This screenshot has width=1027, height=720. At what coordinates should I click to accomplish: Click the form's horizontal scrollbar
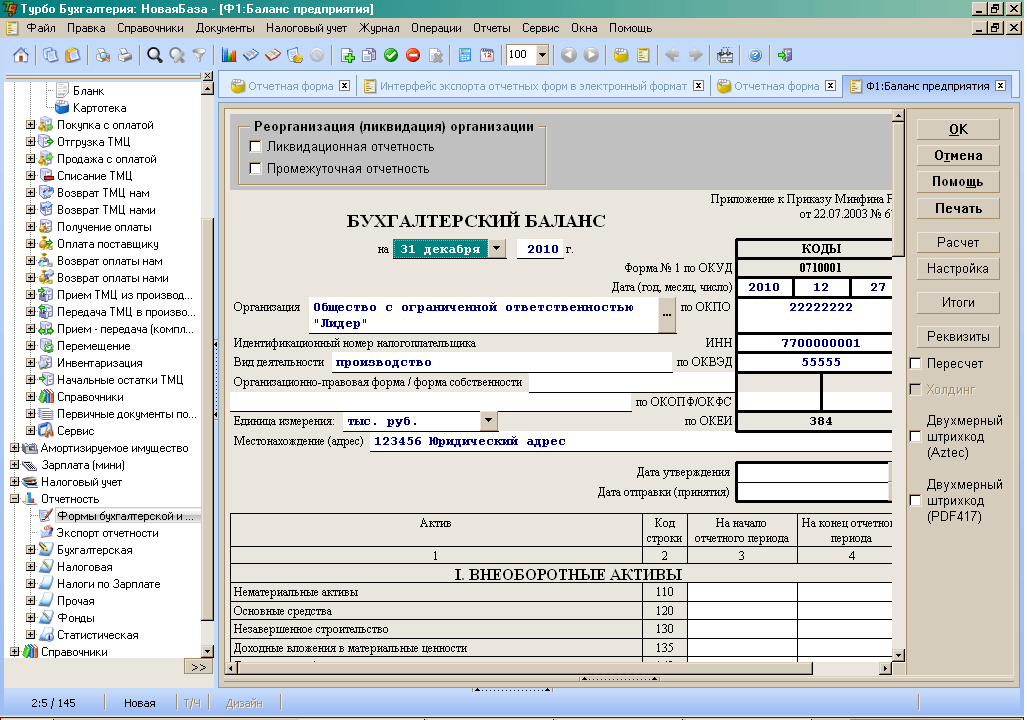click(x=559, y=668)
